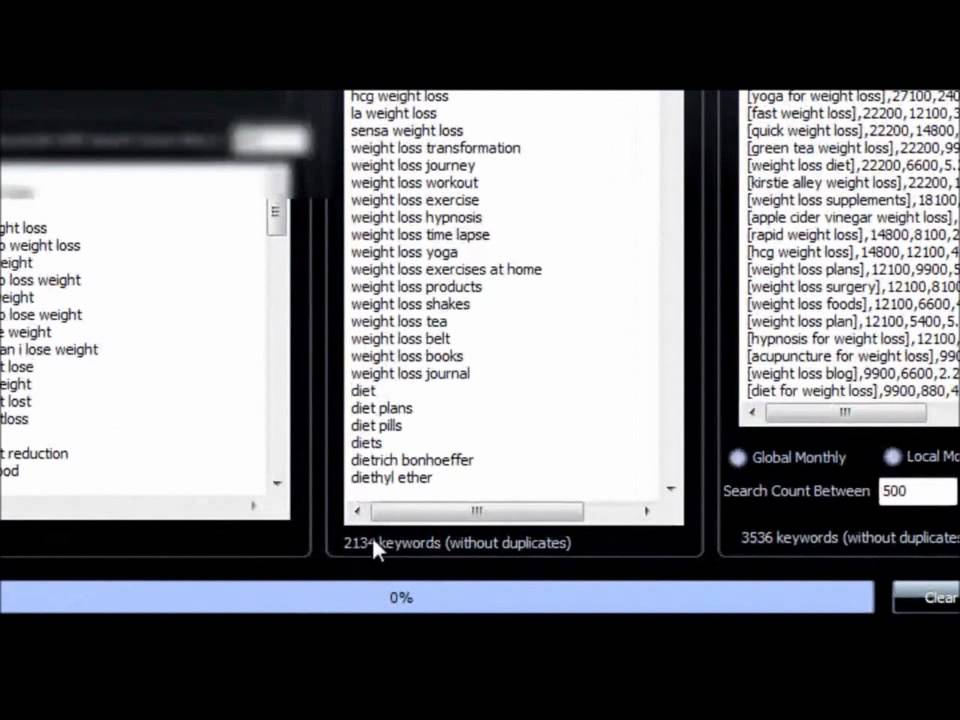960x720 pixels.
Task: Click the left list scroll-down arrow
Action: 277,483
